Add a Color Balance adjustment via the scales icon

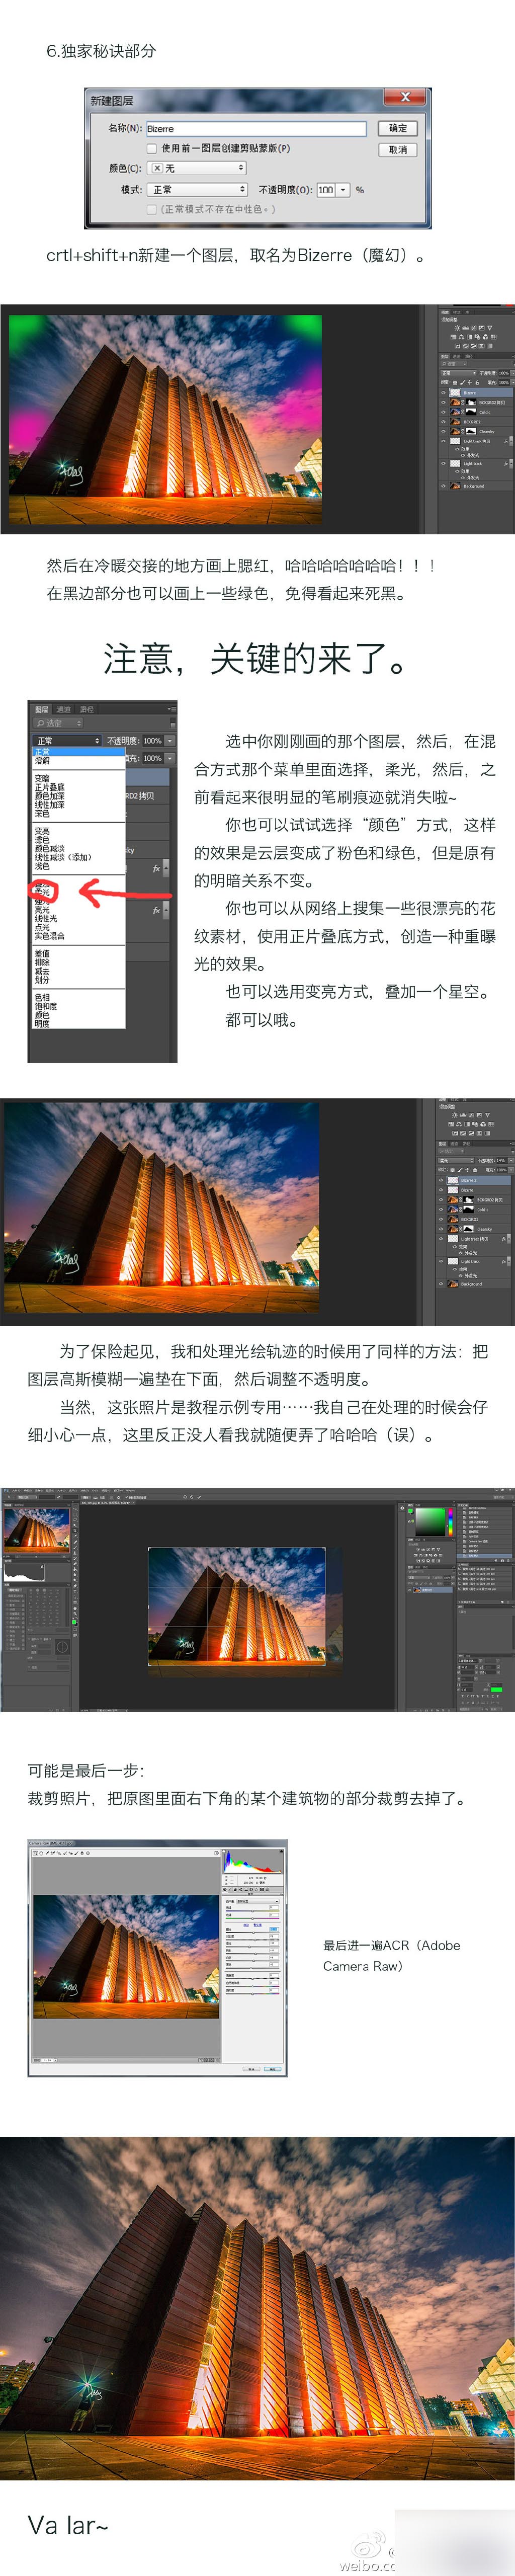pyautogui.click(x=462, y=337)
